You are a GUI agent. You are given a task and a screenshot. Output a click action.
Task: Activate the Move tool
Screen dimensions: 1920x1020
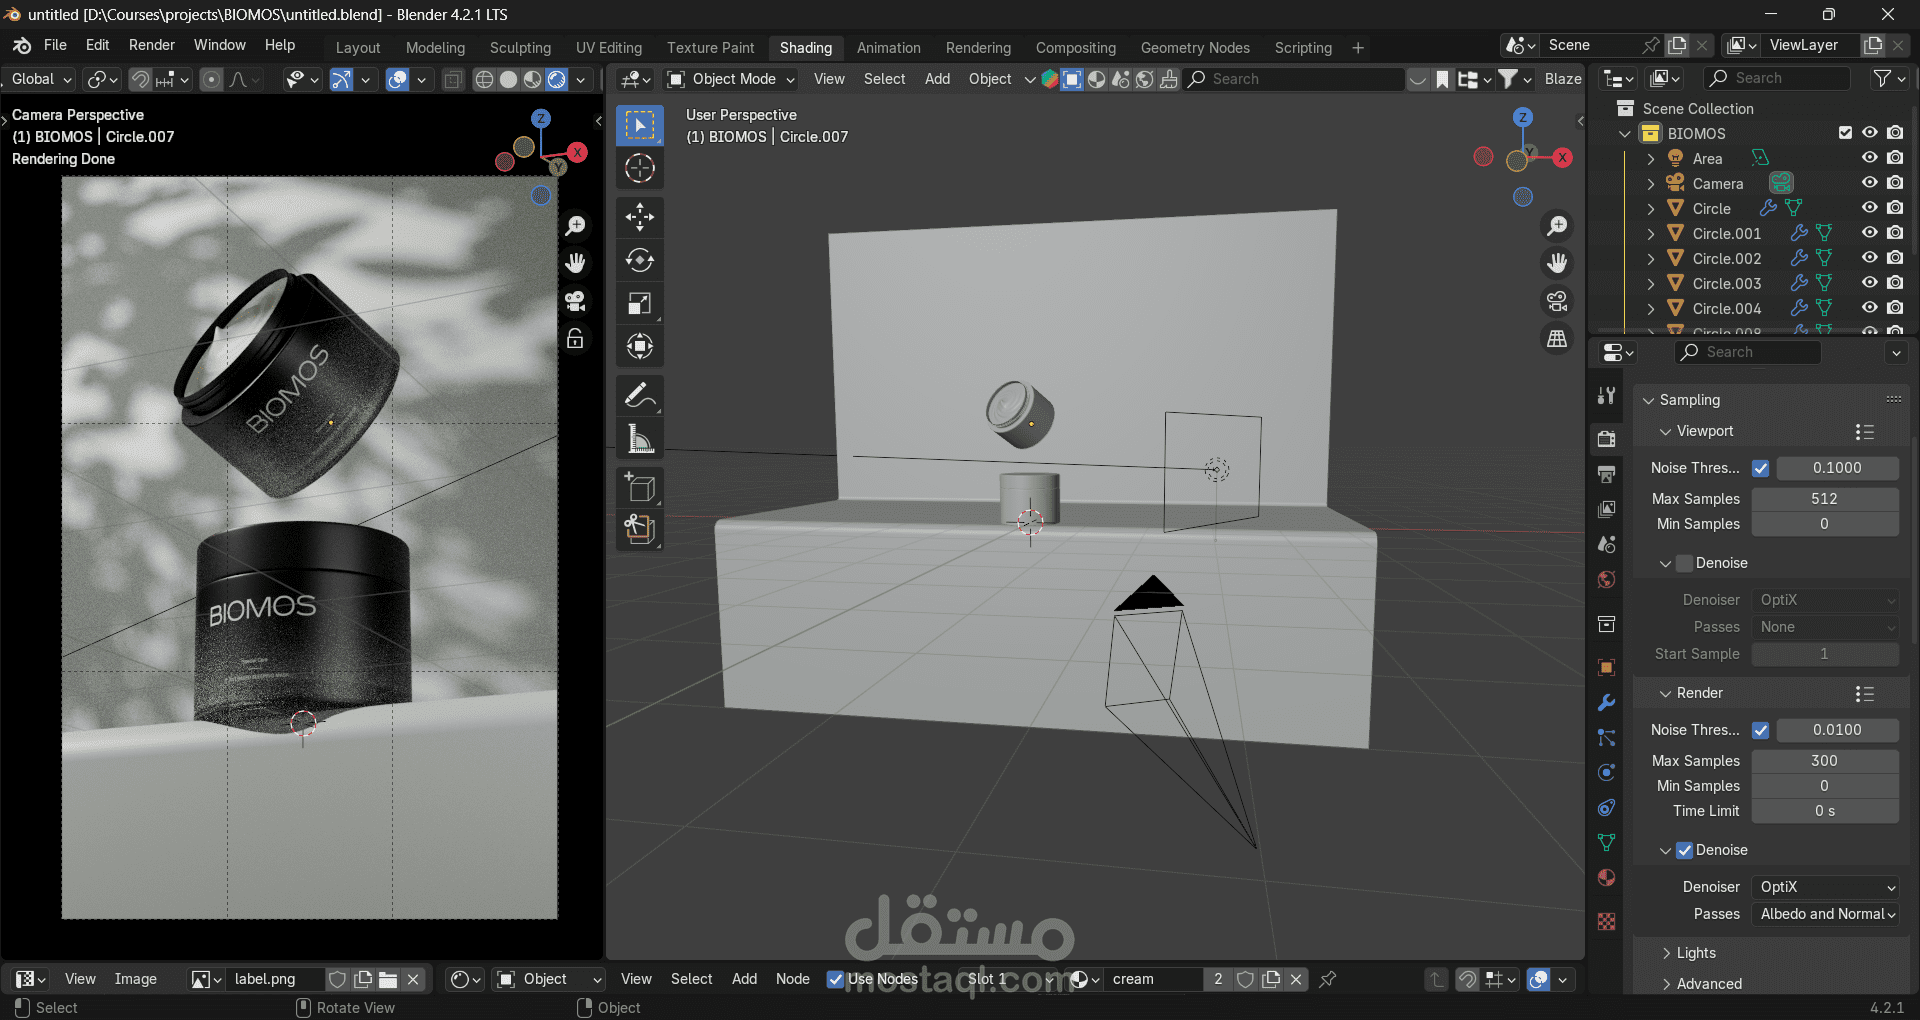point(640,216)
